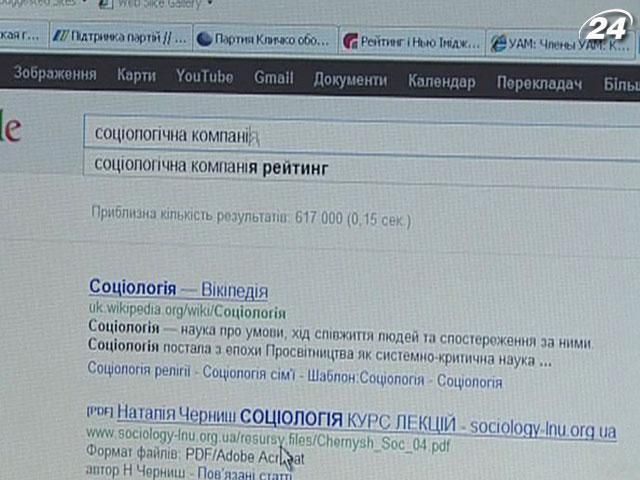Open Календар in Google top bar

(x=442, y=82)
